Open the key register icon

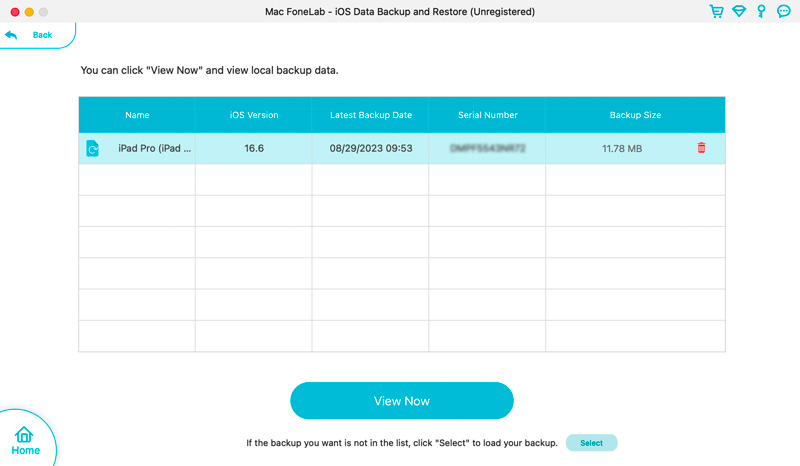tap(761, 11)
